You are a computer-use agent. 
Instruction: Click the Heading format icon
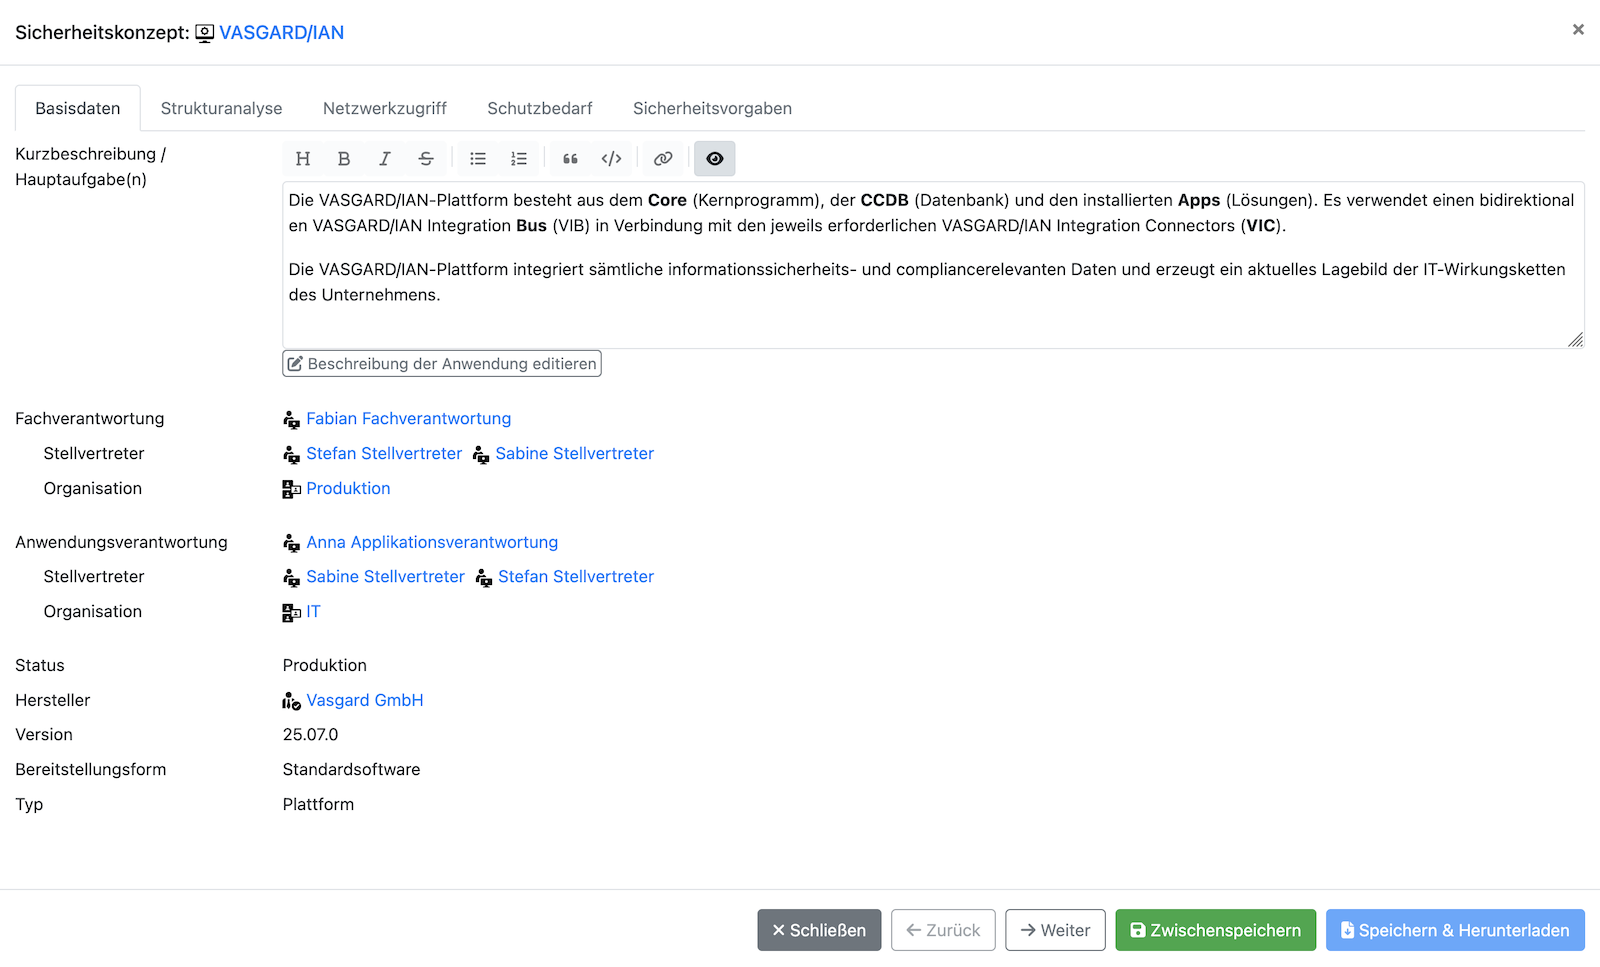click(303, 159)
